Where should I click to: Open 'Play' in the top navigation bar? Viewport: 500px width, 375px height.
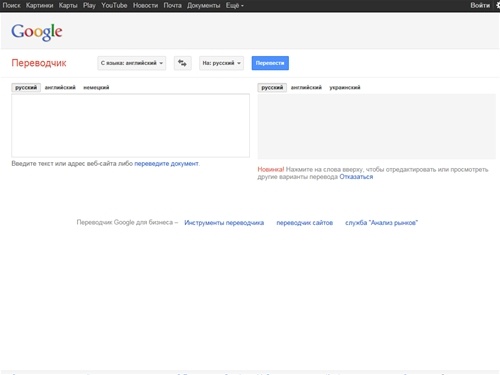(89, 6)
